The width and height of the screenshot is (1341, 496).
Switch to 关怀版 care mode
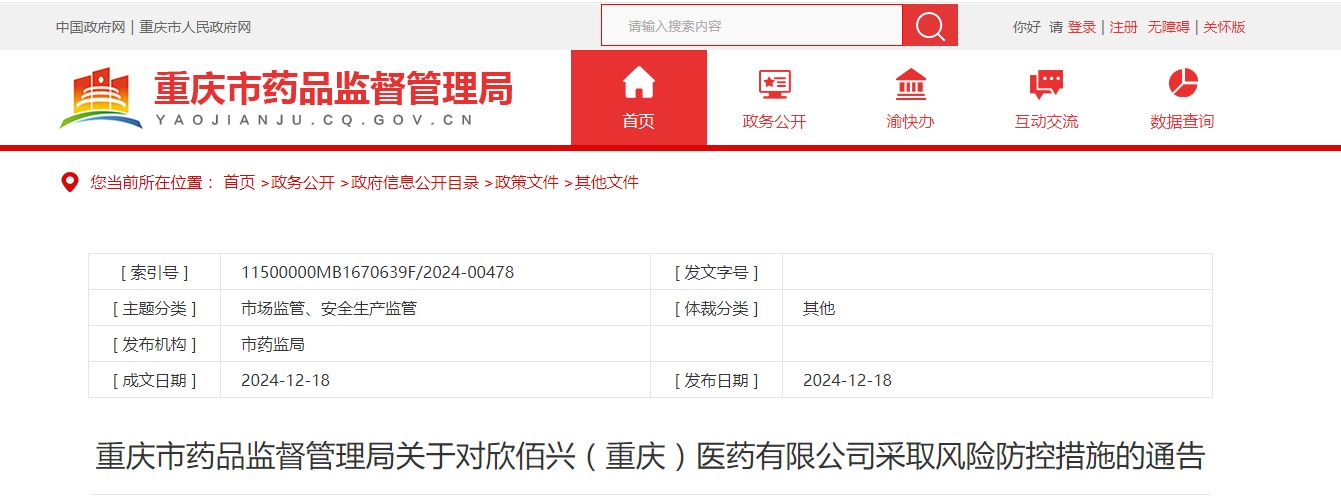tap(1224, 27)
